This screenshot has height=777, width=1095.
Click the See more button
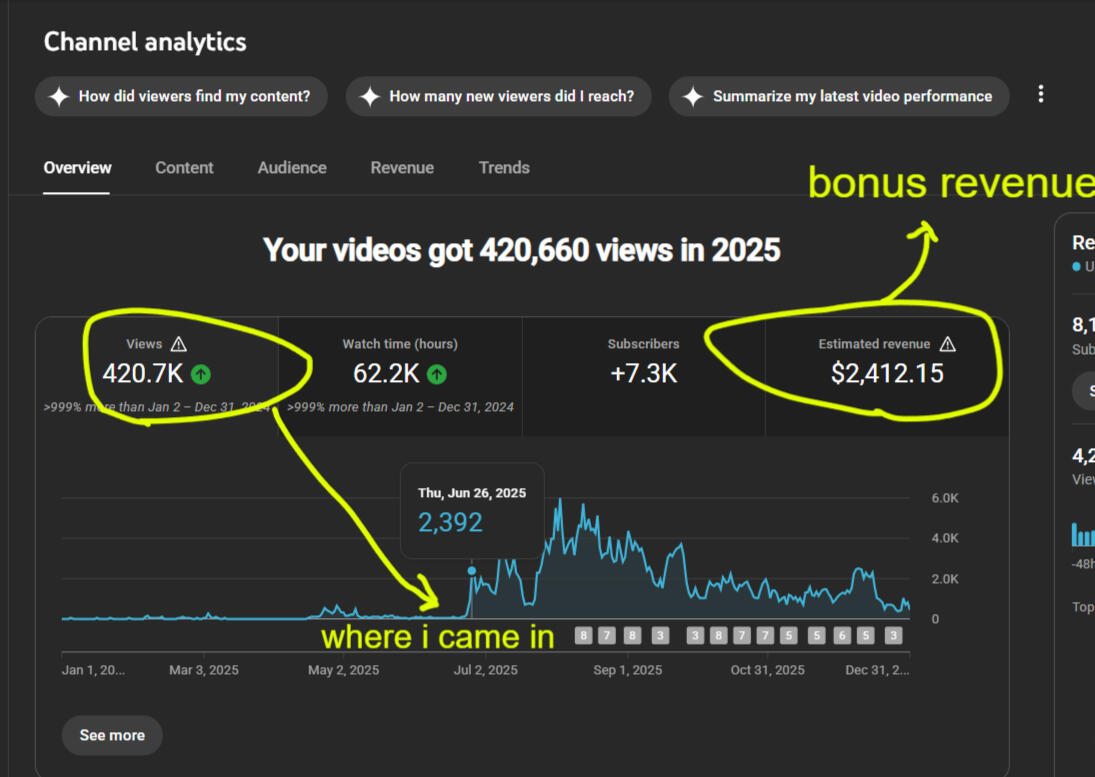click(x=112, y=735)
